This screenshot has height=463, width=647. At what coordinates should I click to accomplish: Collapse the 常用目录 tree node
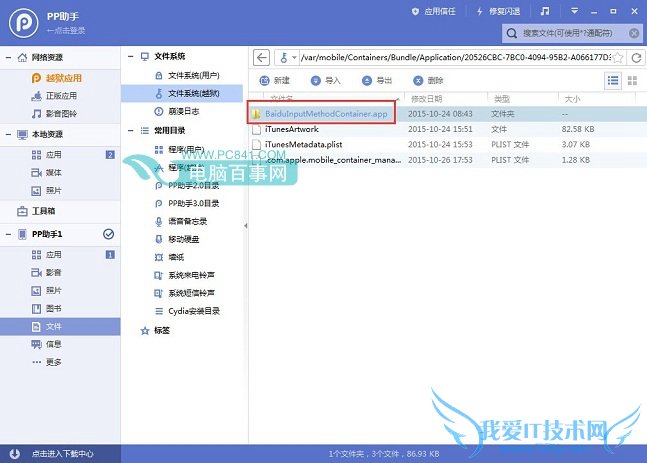coord(131,131)
